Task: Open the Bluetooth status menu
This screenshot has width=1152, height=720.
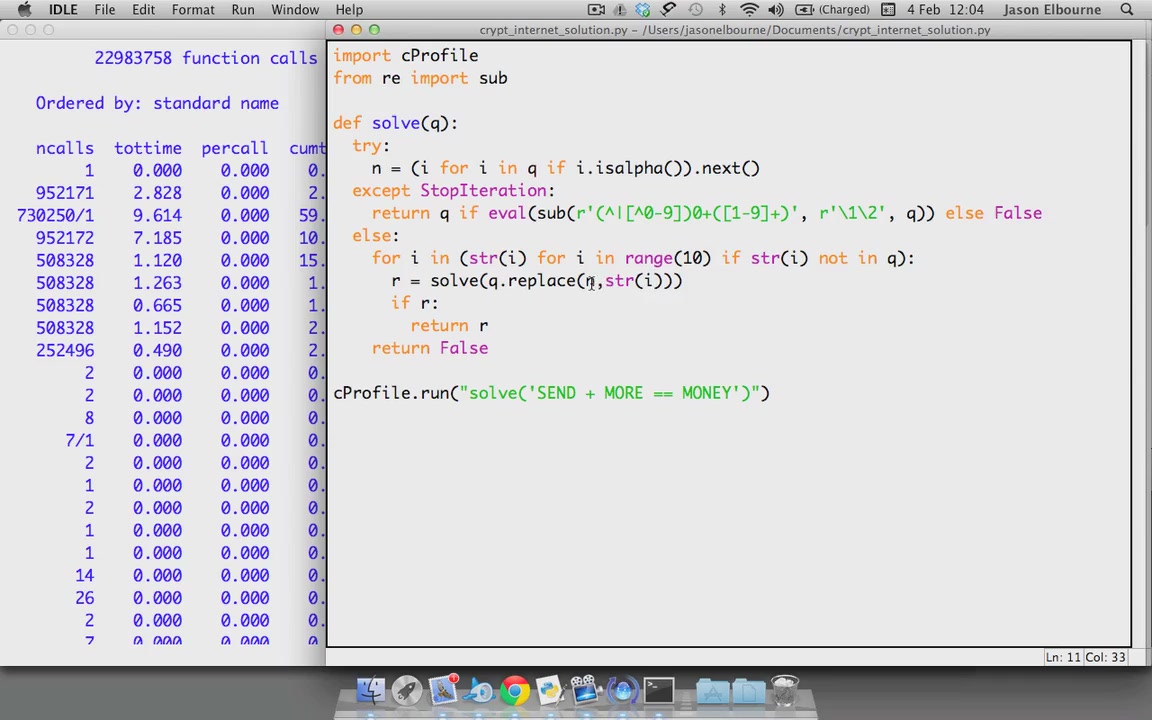Action: 722,10
